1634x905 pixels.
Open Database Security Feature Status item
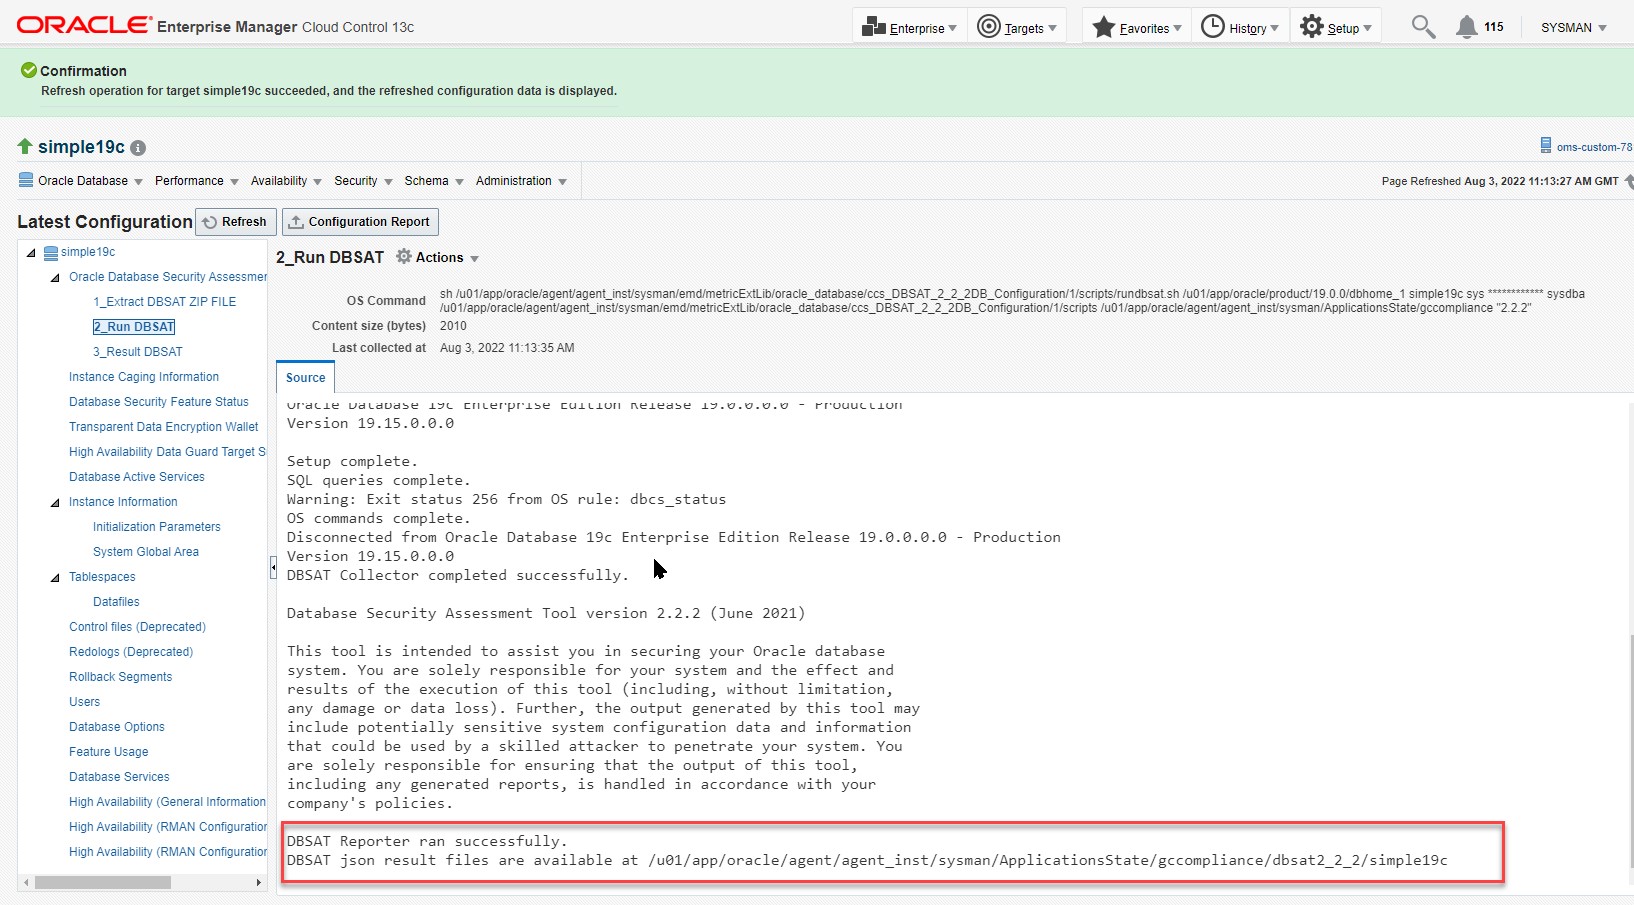(159, 402)
